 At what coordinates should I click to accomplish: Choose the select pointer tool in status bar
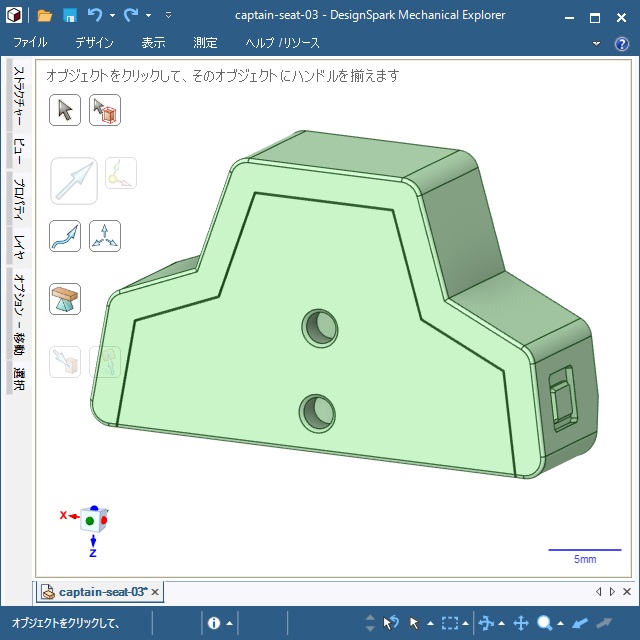click(414, 623)
